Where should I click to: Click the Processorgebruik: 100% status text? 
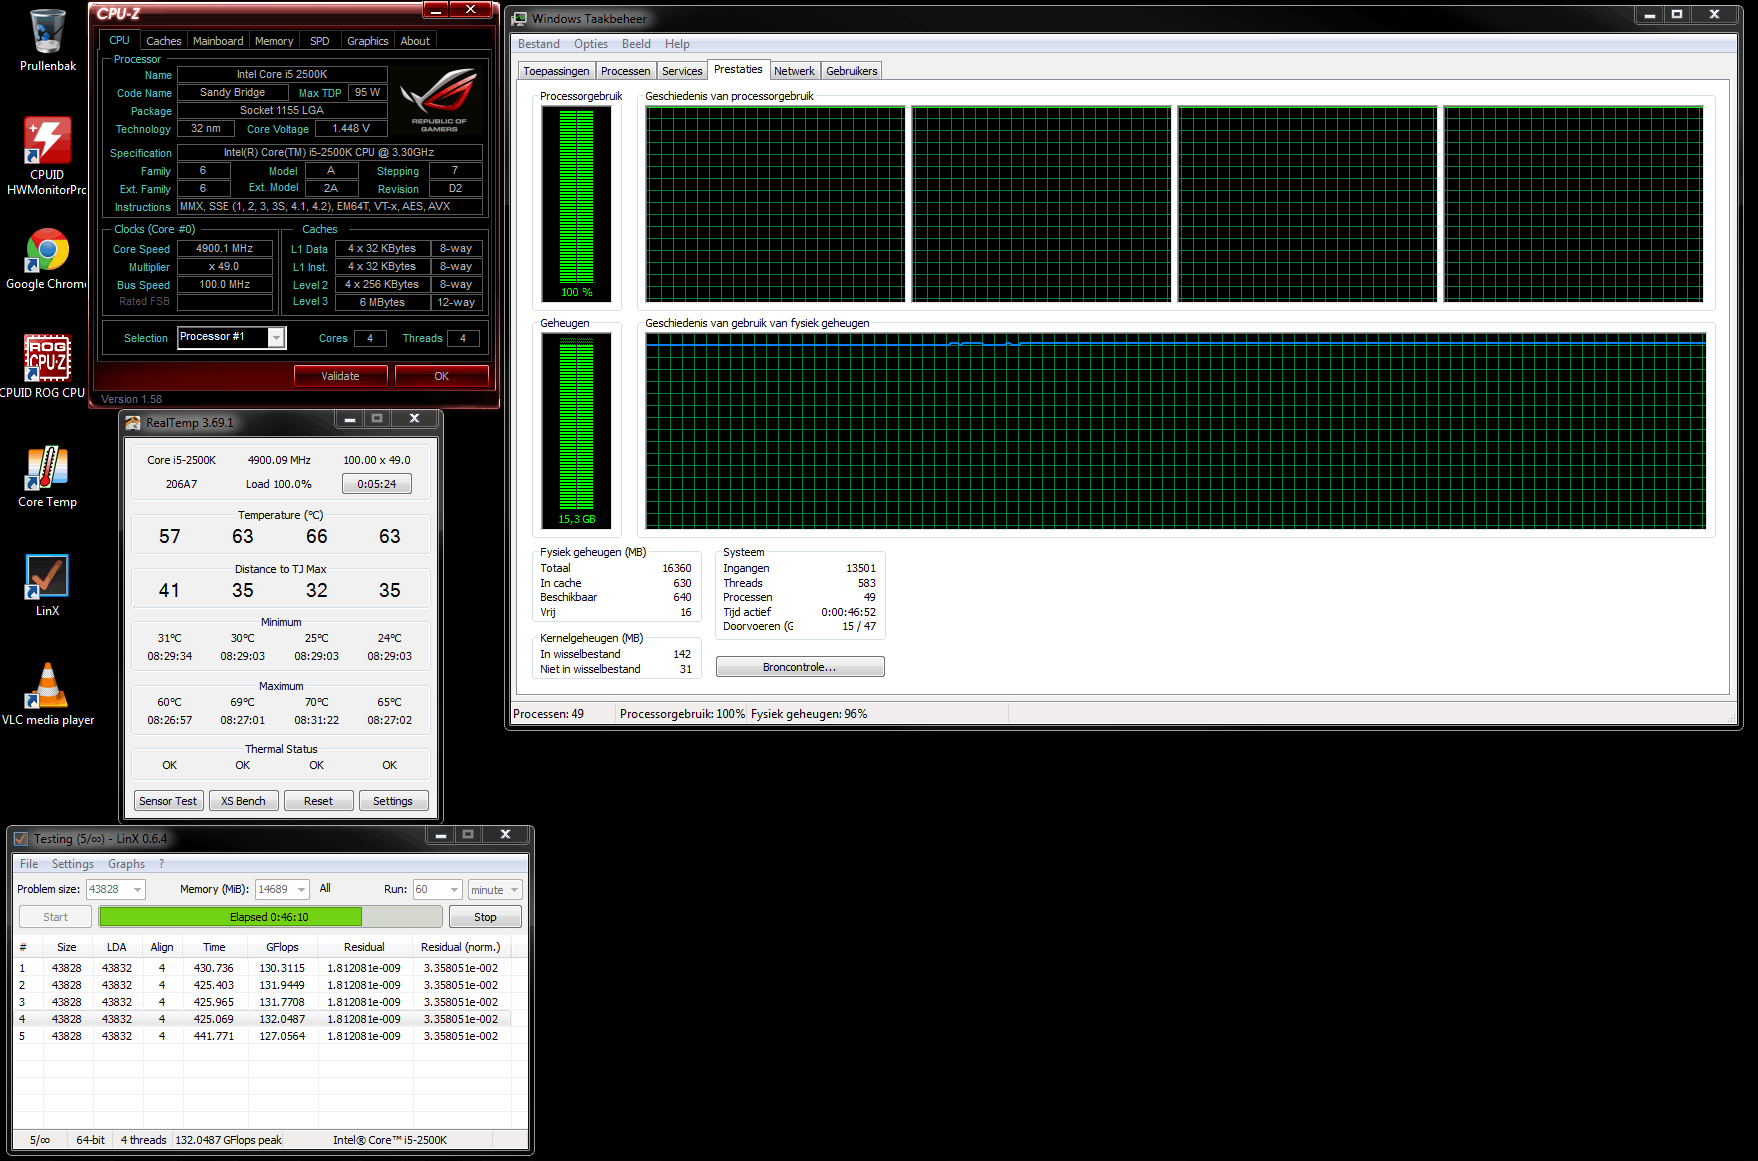pyautogui.click(x=682, y=714)
